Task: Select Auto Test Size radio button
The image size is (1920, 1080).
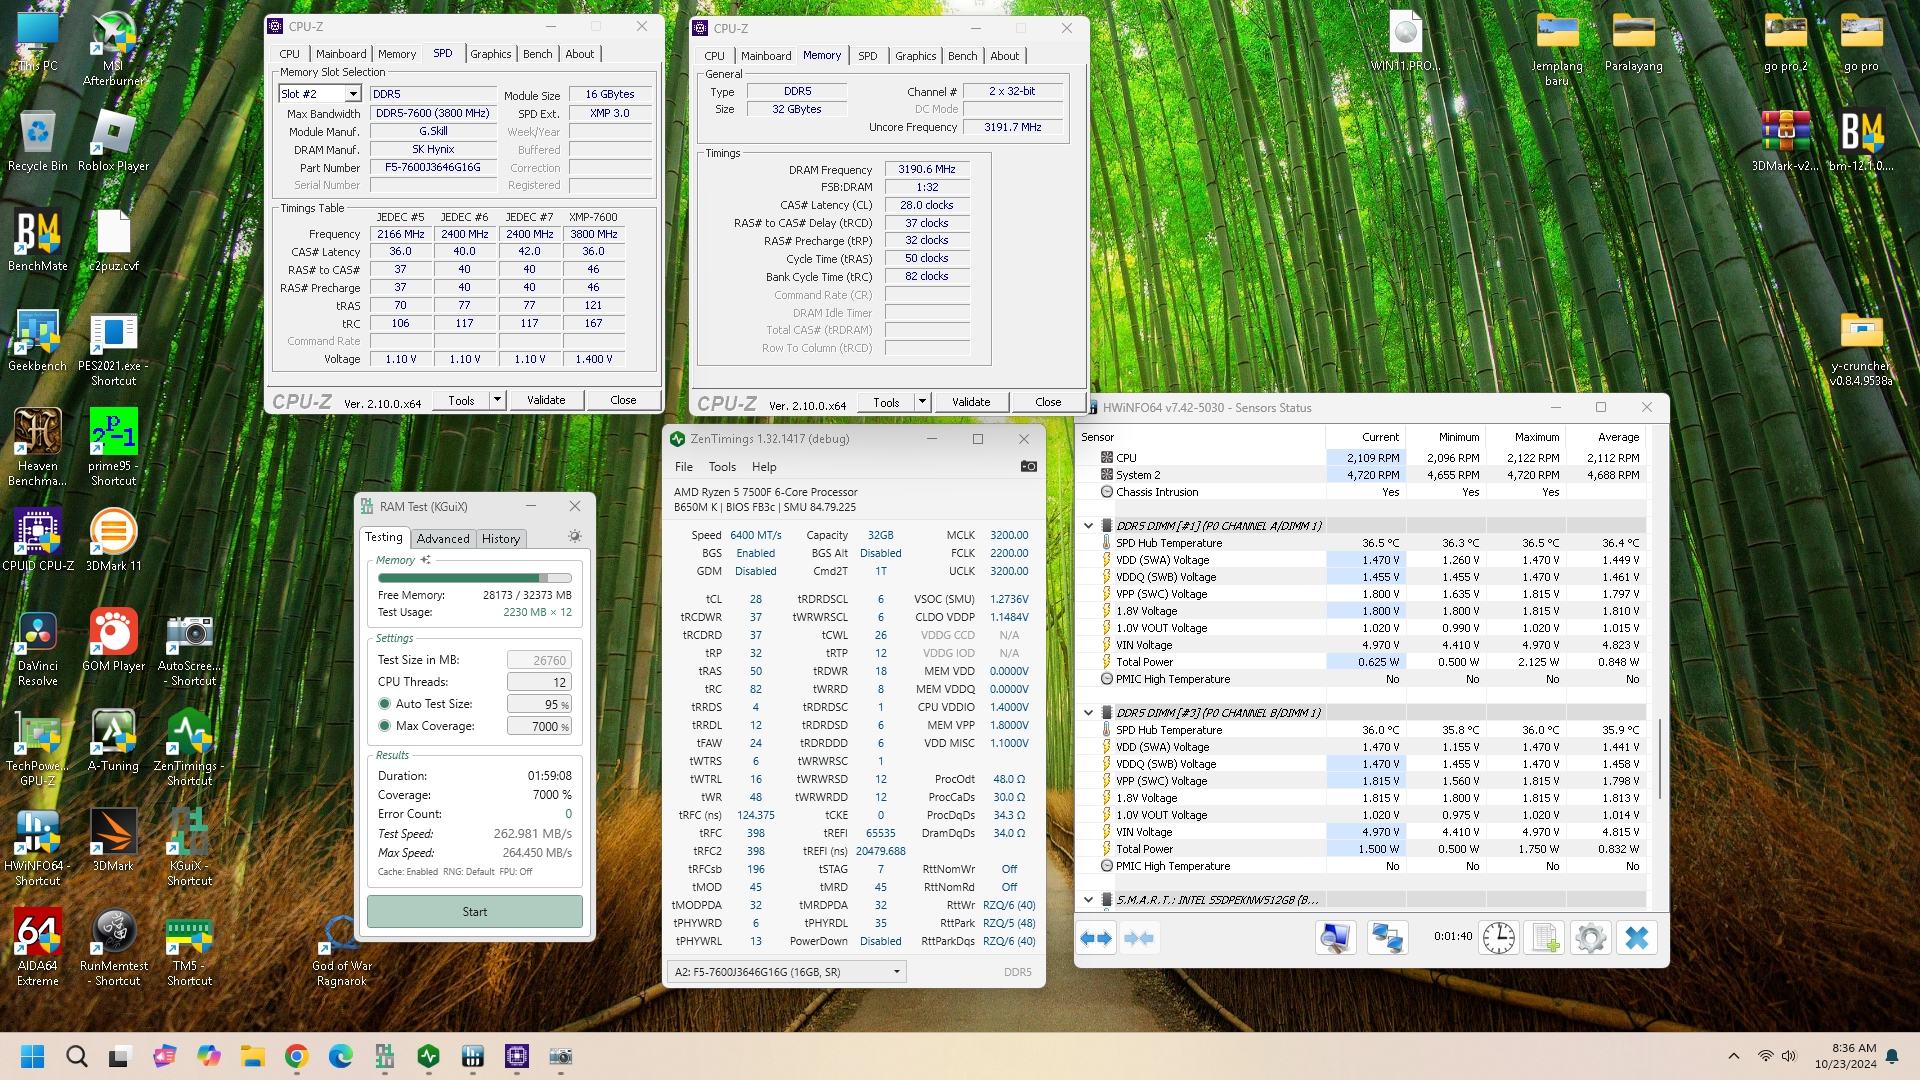Action: pos(384,704)
